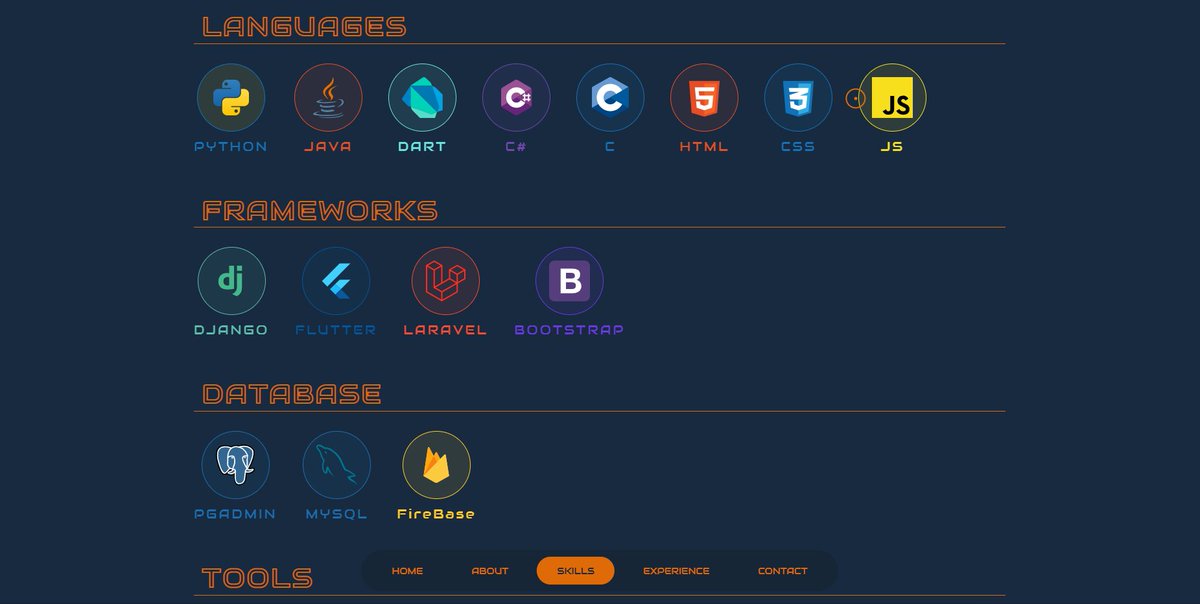Click the DATABASE section heading
Image resolution: width=1200 pixels, height=604 pixels.
pos(292,394)
